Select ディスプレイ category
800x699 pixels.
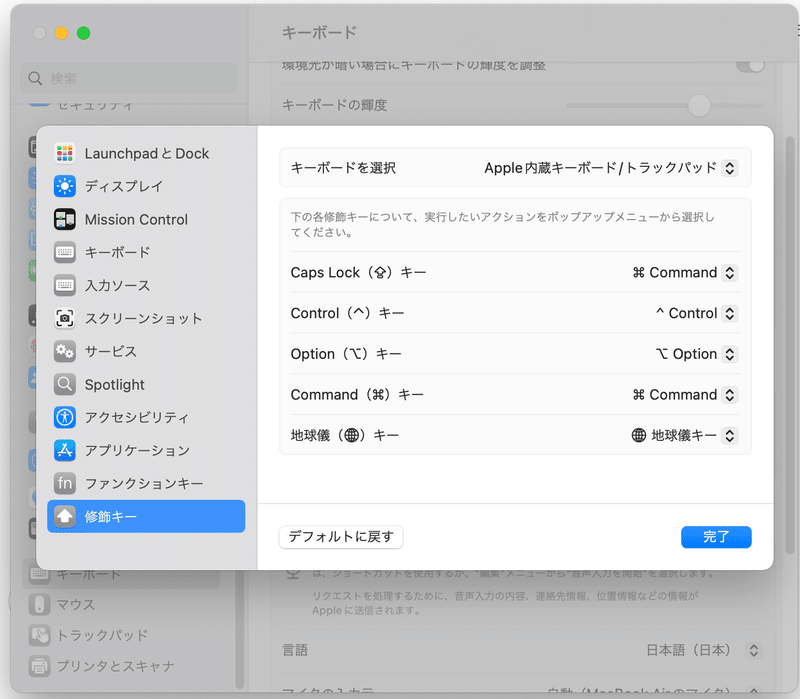click(x=146, y=186)
